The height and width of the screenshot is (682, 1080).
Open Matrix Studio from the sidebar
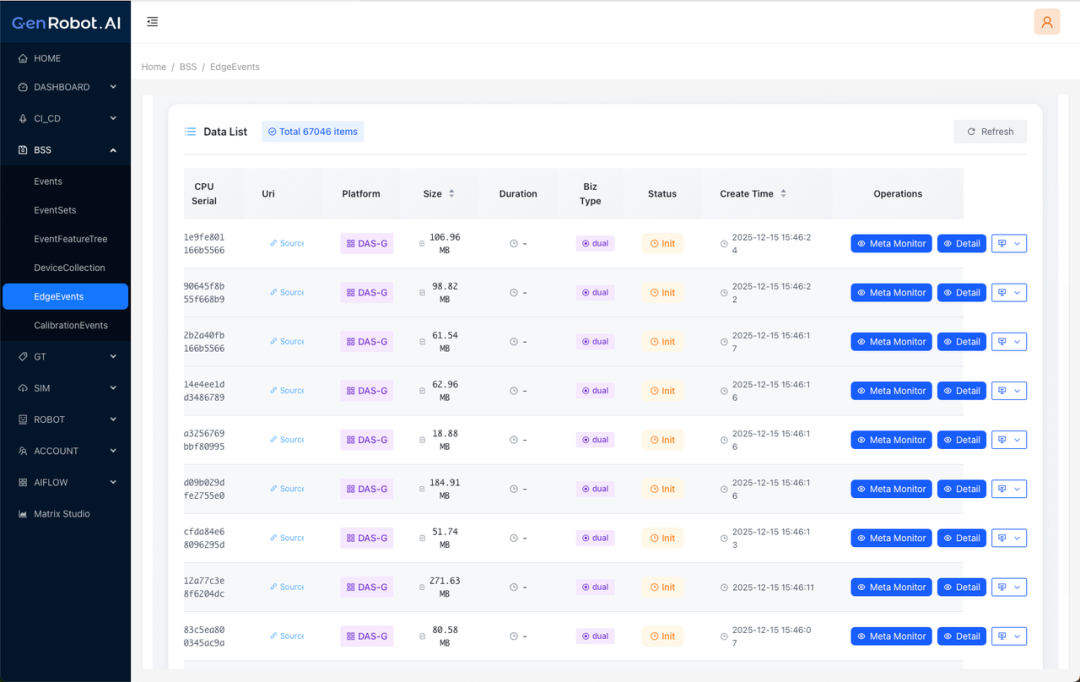[62, 514]
